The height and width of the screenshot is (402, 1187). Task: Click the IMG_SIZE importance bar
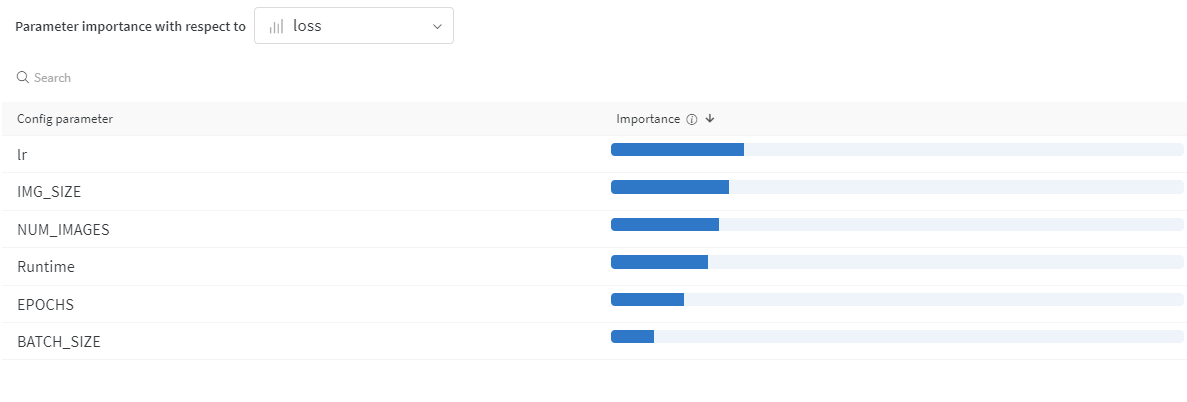pyautogui.click(x=670, y=187)
